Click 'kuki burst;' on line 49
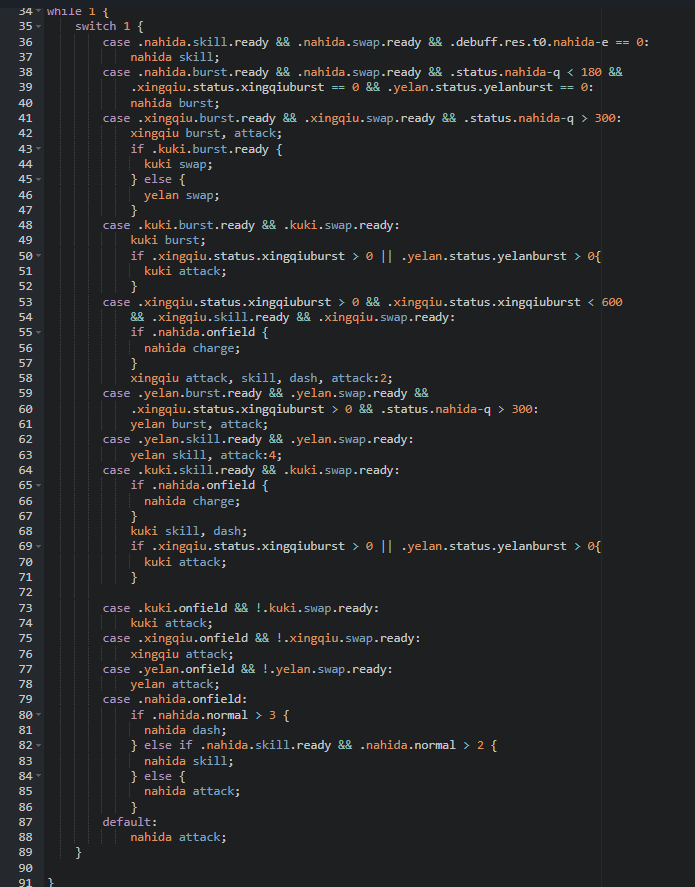This screenshot has height=887, width=695. click(x=168, y=240)
